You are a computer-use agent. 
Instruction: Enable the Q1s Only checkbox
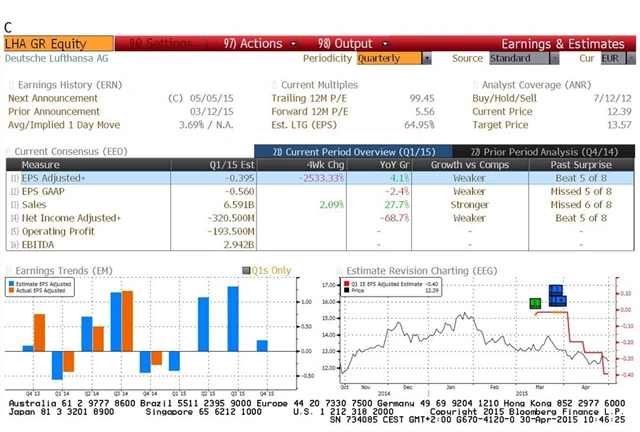click(246, 270)
